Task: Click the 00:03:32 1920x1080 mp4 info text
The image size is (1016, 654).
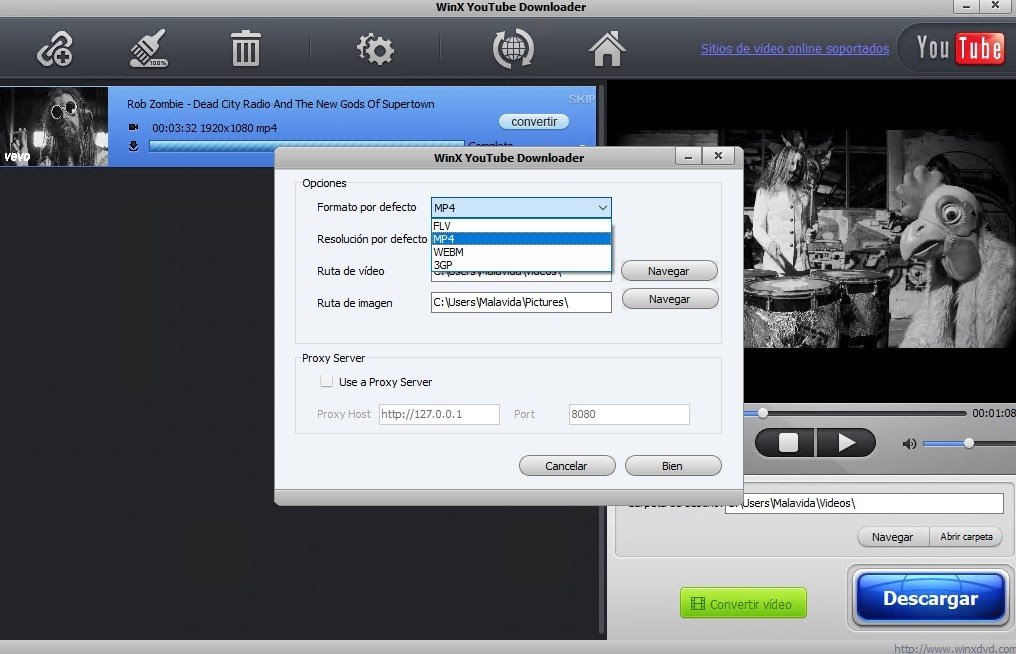Action: (x=214, y=128)
